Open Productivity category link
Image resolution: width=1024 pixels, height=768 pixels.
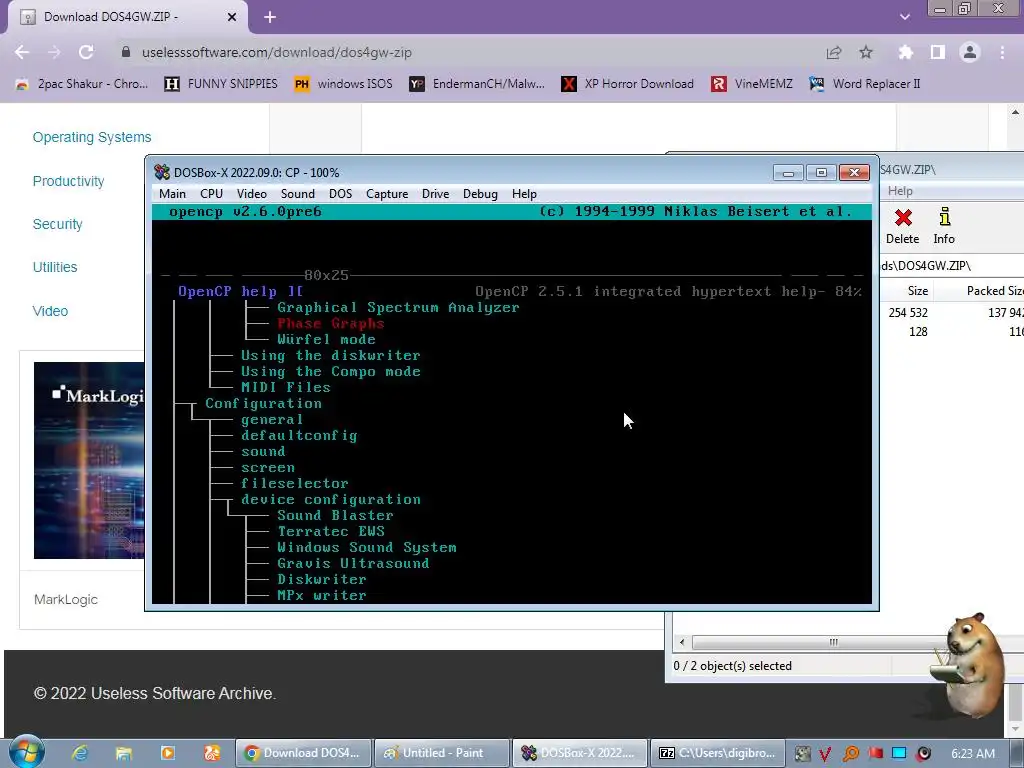coord(69,181)
